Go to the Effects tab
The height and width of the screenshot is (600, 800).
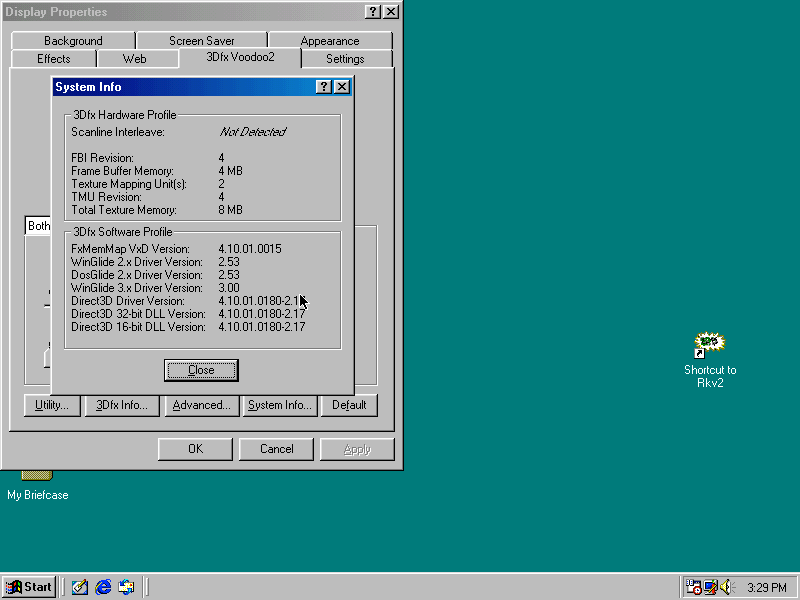coord(54,59)
